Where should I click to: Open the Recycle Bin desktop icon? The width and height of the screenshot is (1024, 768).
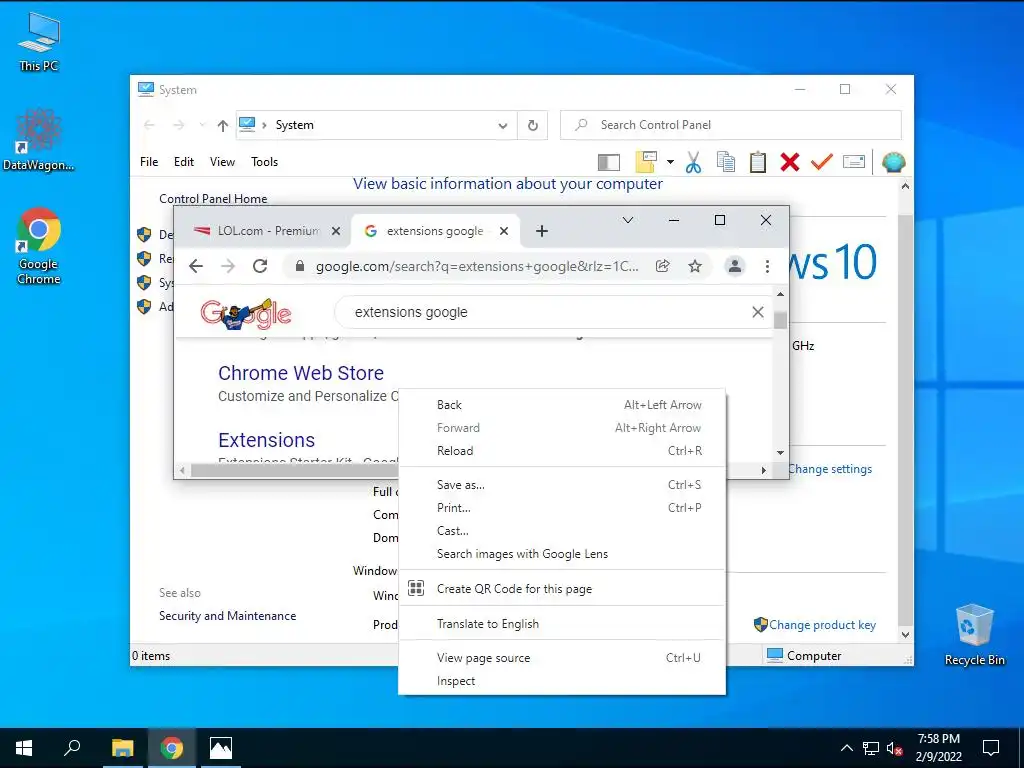(x=974, y=635)
